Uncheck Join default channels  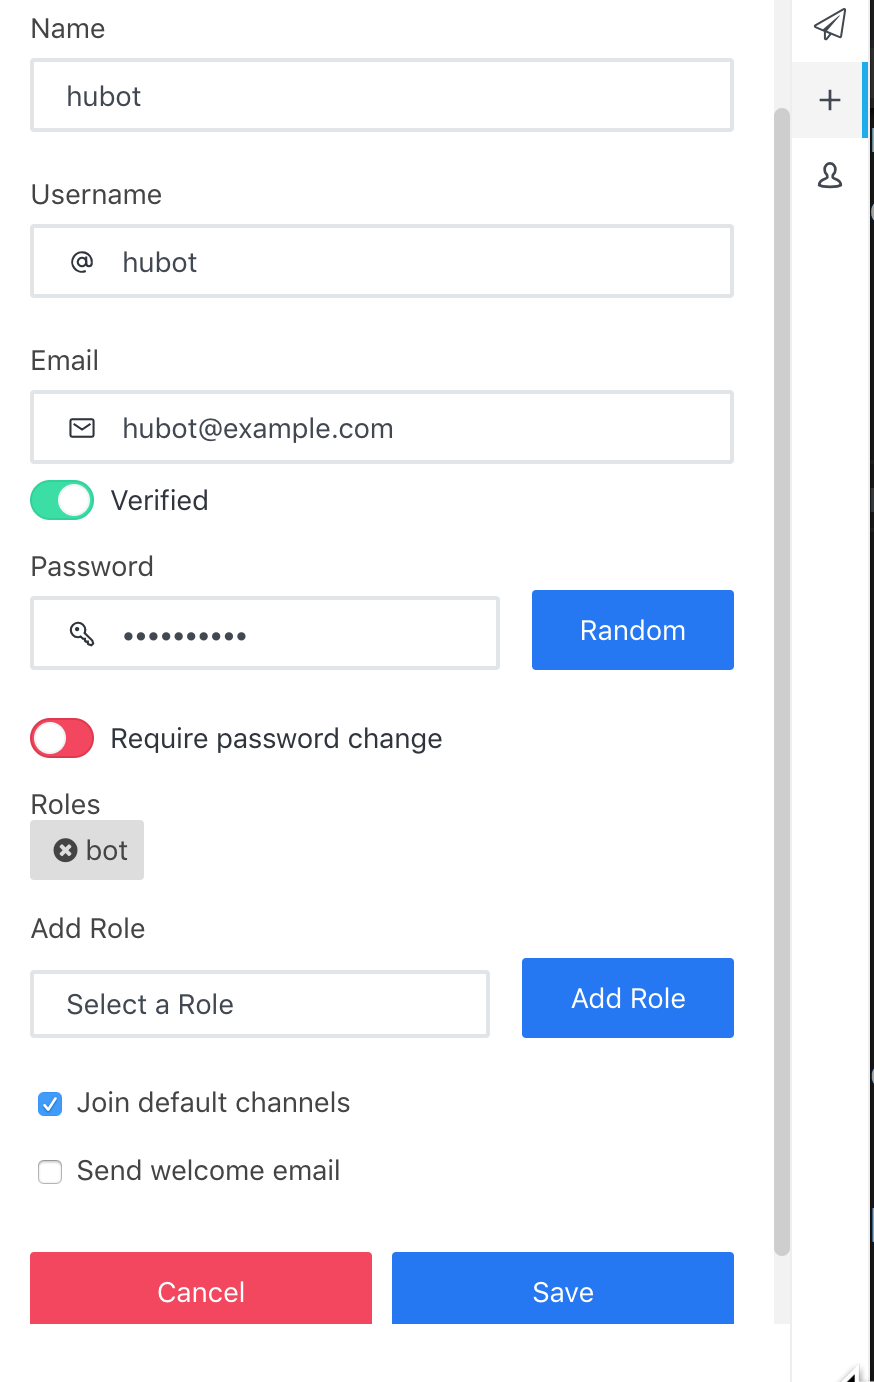[49, 1103]
